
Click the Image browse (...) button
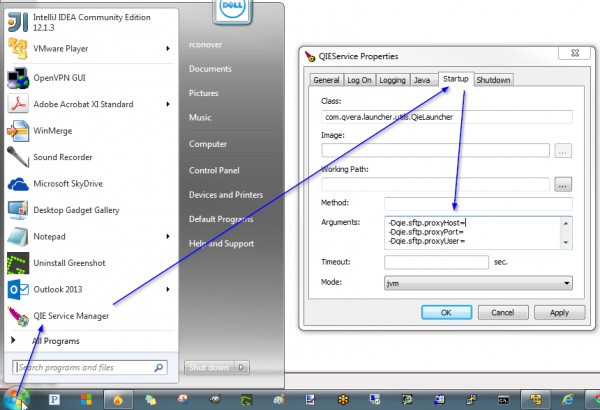click(563, 150)
